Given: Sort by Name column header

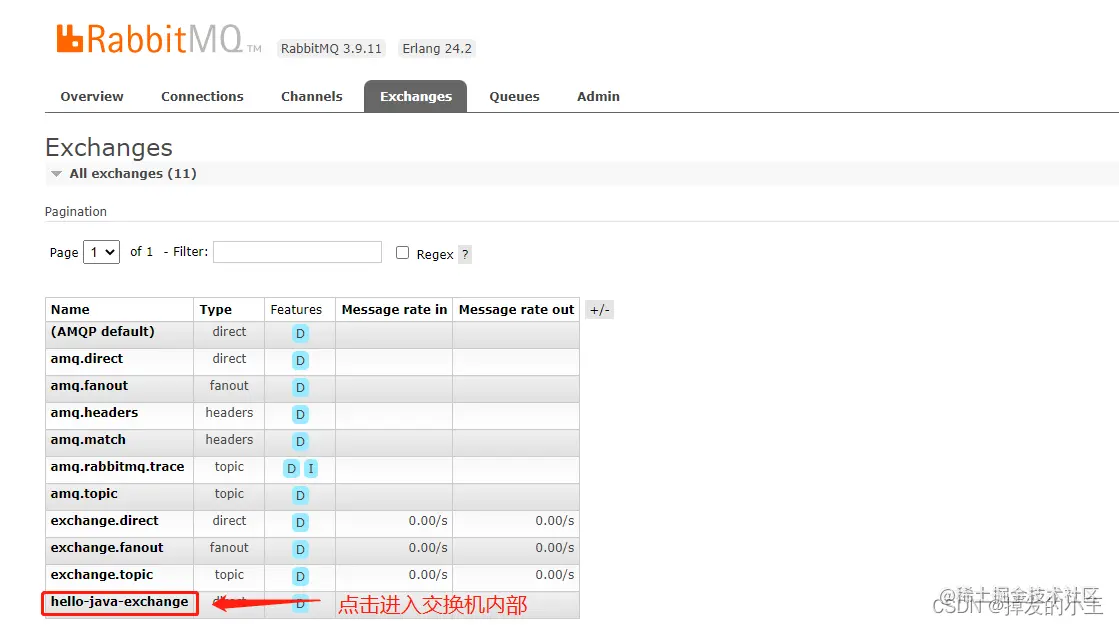Looking at the screenshot, I should point(70,310).
